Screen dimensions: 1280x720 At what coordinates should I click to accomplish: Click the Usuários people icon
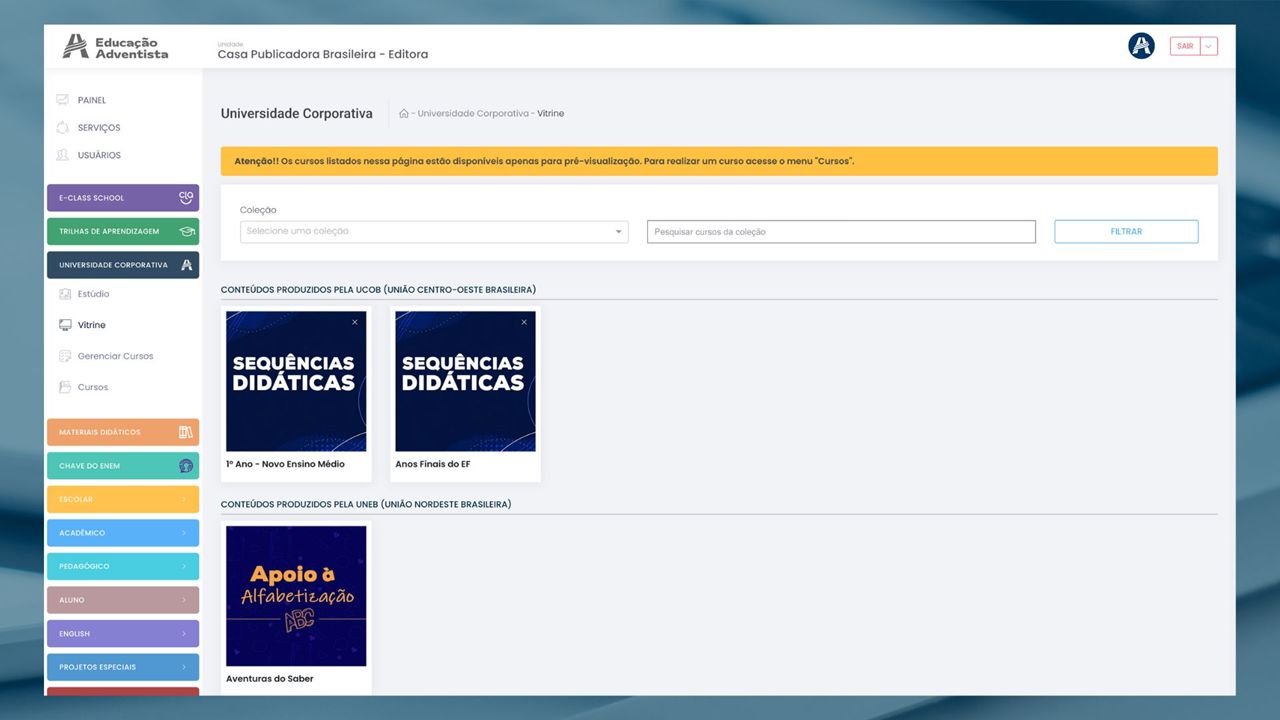coord(63,155)
